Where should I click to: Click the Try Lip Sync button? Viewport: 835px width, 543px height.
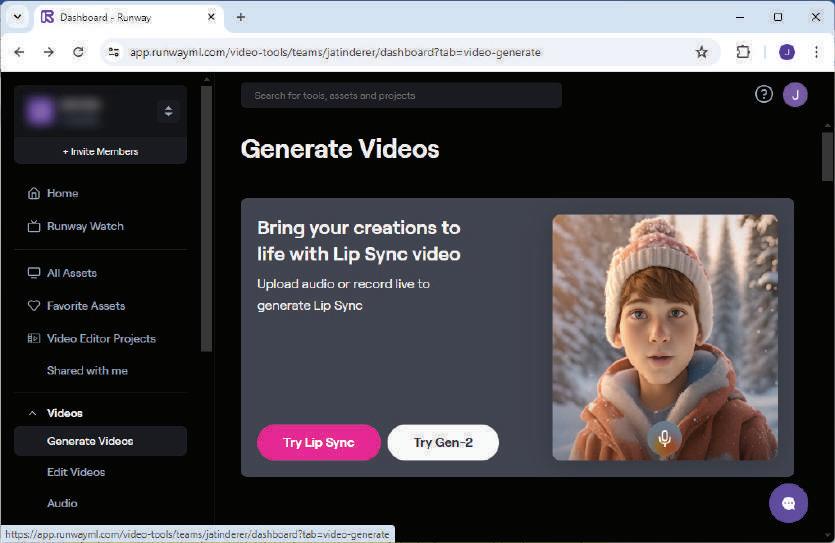318,442
